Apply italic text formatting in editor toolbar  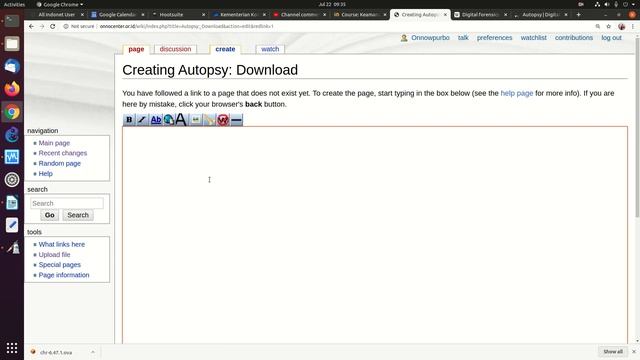pyautogui.click(x=142, y=120)
